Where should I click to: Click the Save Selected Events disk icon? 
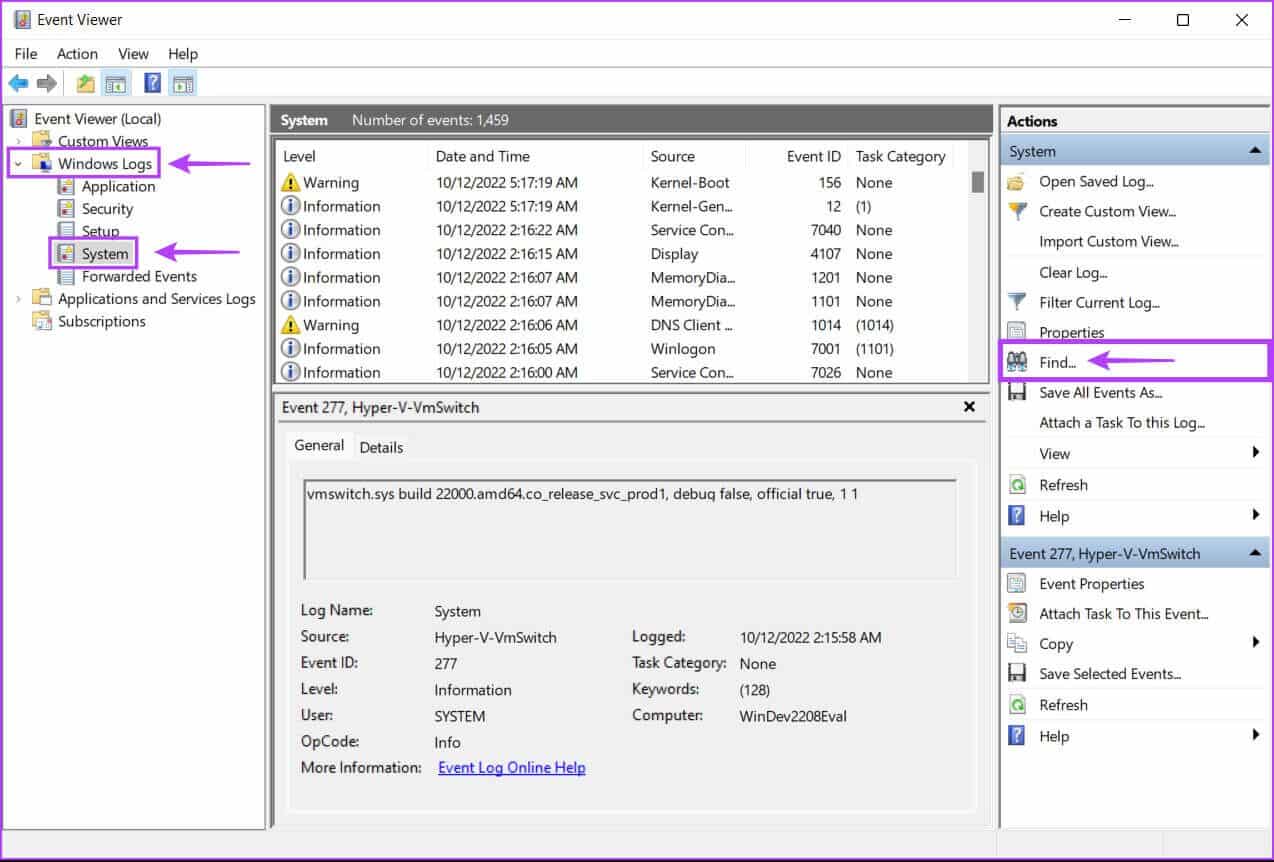[x=1017, y=674]
